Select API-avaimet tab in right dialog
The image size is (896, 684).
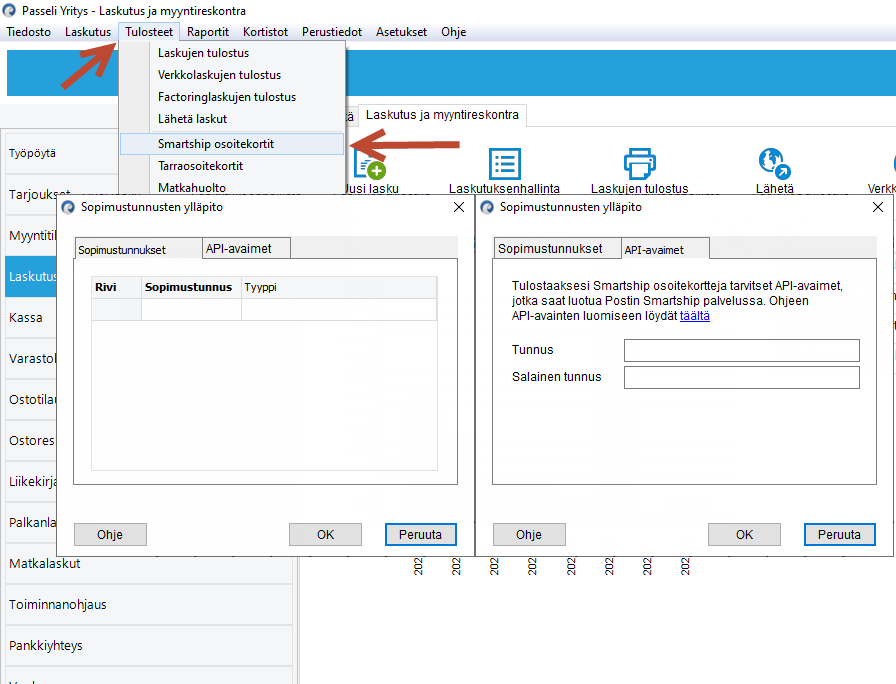665,250
